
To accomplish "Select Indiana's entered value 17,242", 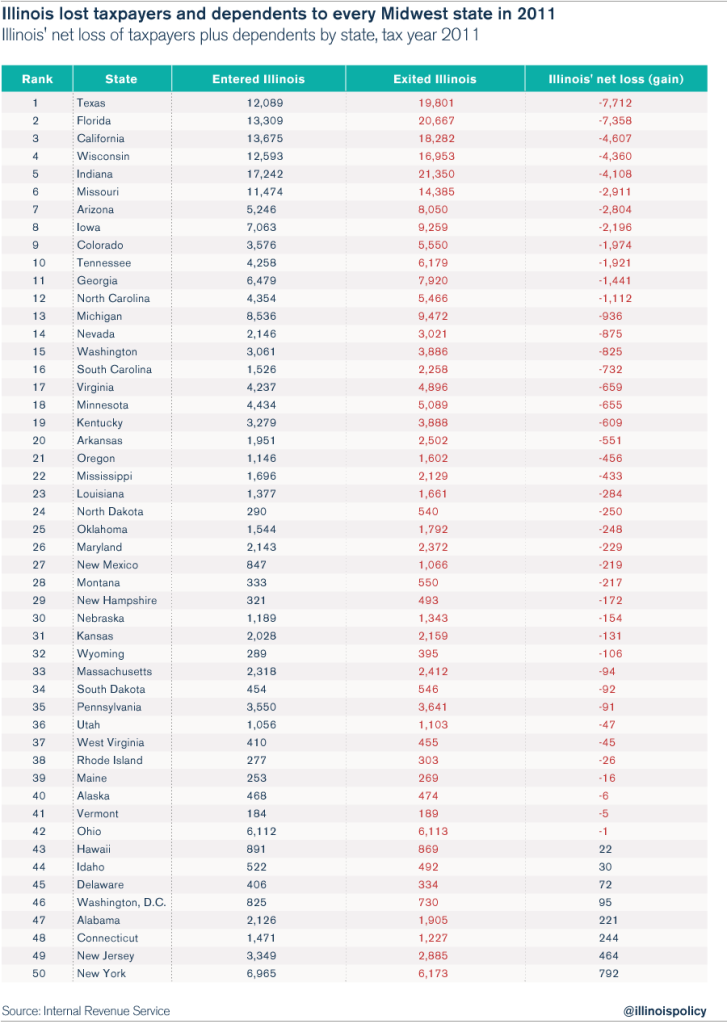I will click(x=265, y=174).
